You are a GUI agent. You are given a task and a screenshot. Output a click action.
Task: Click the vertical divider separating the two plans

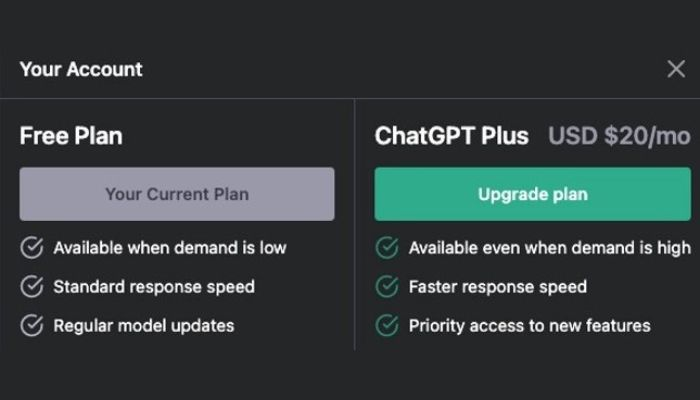pyautogui.click(x=354, y=225)
